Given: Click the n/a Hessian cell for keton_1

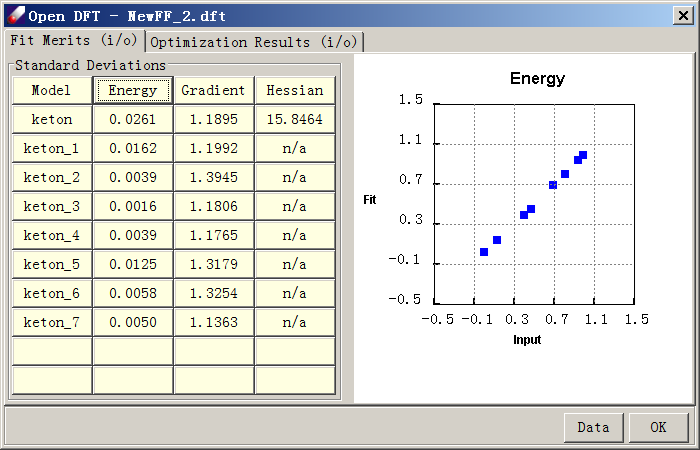Looking at the screenshot, I should (x=295, y=148).
